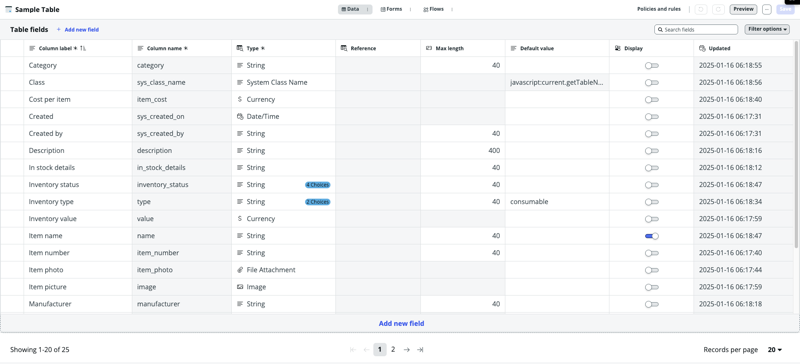800x364 pixels.
Task: Focus the Search fields input
Action: (696, 30)
